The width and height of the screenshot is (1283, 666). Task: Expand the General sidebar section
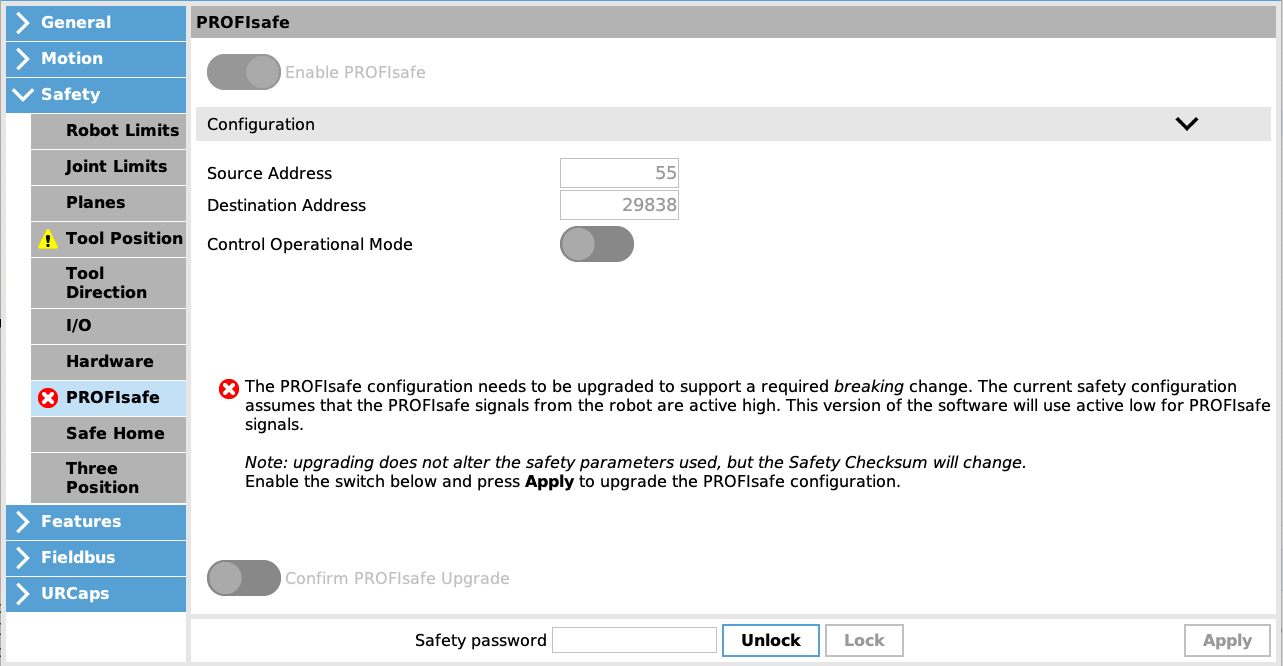pos(96,22)
